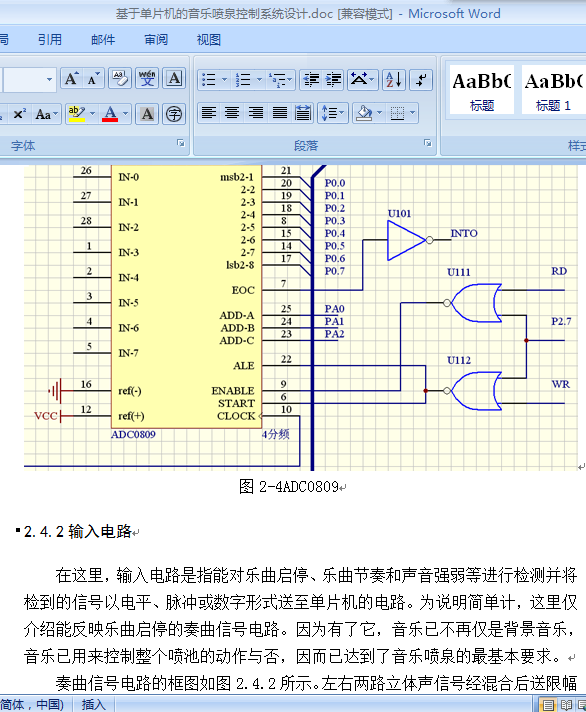This screenshot has width=586, height=712.
Task: Toggle superscript formatting
Action: coord(20,114)
